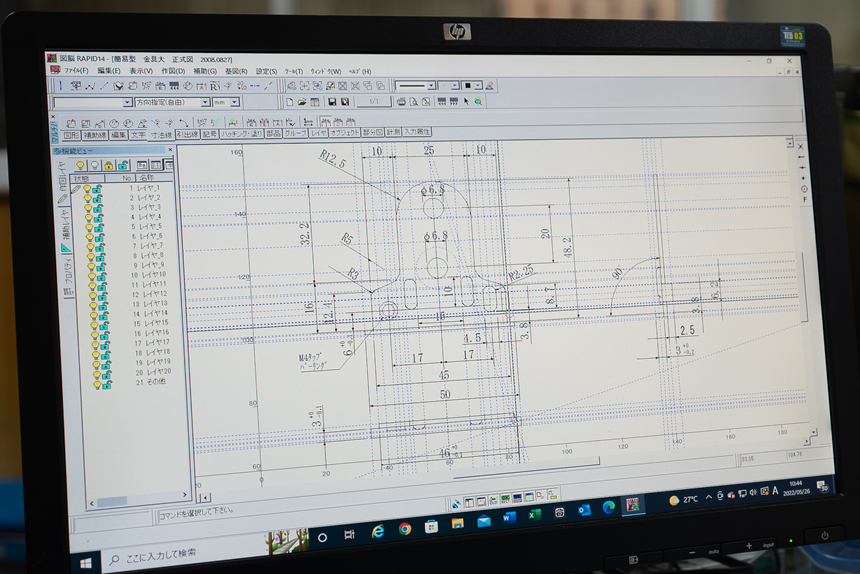Image resolution: width=860 pixels, height=574 pixels.
Task: Switch to the ハッチング・塗り tab
Action: [x=241, y=134]
